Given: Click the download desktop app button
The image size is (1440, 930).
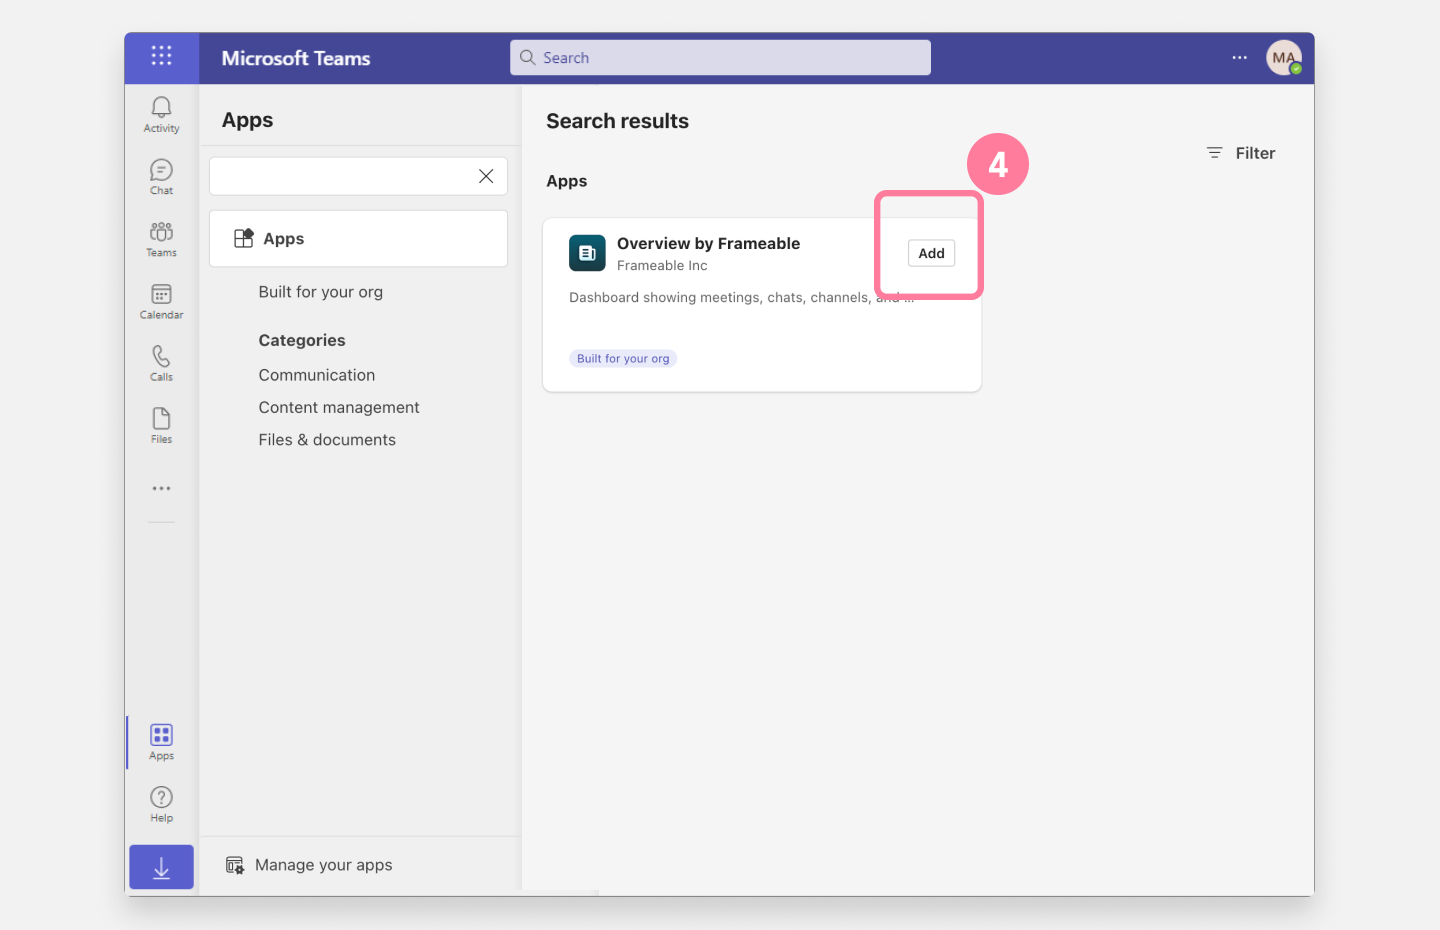Looking at the screenshot, I should 161,868.
